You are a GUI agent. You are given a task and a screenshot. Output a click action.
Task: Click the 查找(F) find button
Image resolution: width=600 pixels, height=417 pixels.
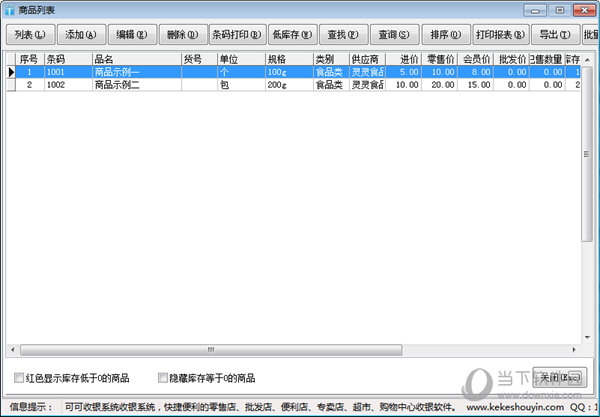344,35
